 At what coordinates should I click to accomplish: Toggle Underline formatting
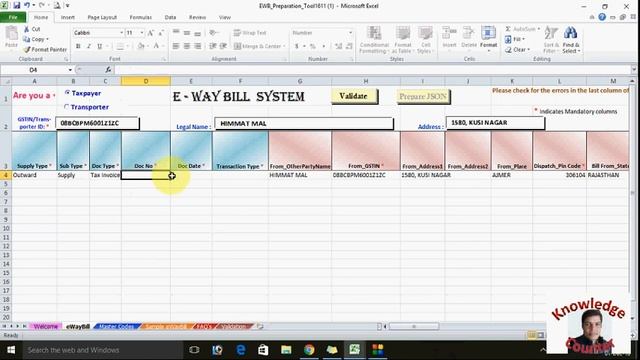[x=99, y=46]
